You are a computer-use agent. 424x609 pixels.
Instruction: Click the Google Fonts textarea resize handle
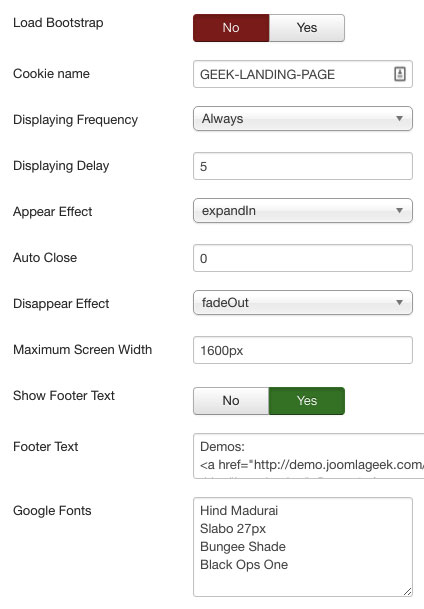(407, 592)
